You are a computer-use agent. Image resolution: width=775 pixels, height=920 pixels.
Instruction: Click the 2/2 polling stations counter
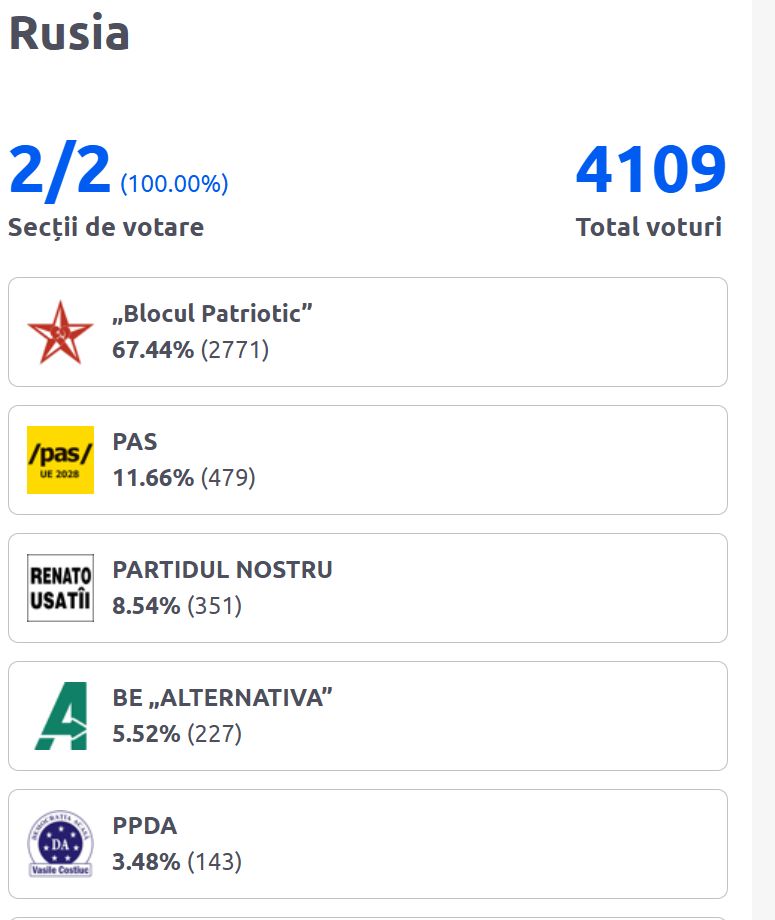pos(60,170)
